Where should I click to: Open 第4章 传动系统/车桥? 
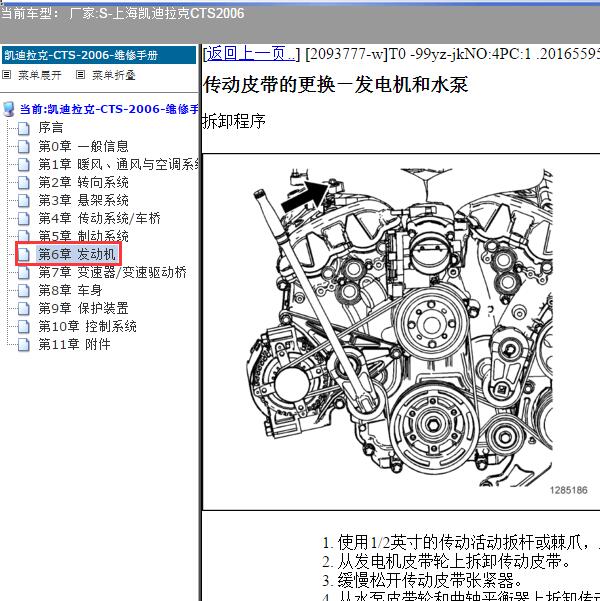coord(99,218)
